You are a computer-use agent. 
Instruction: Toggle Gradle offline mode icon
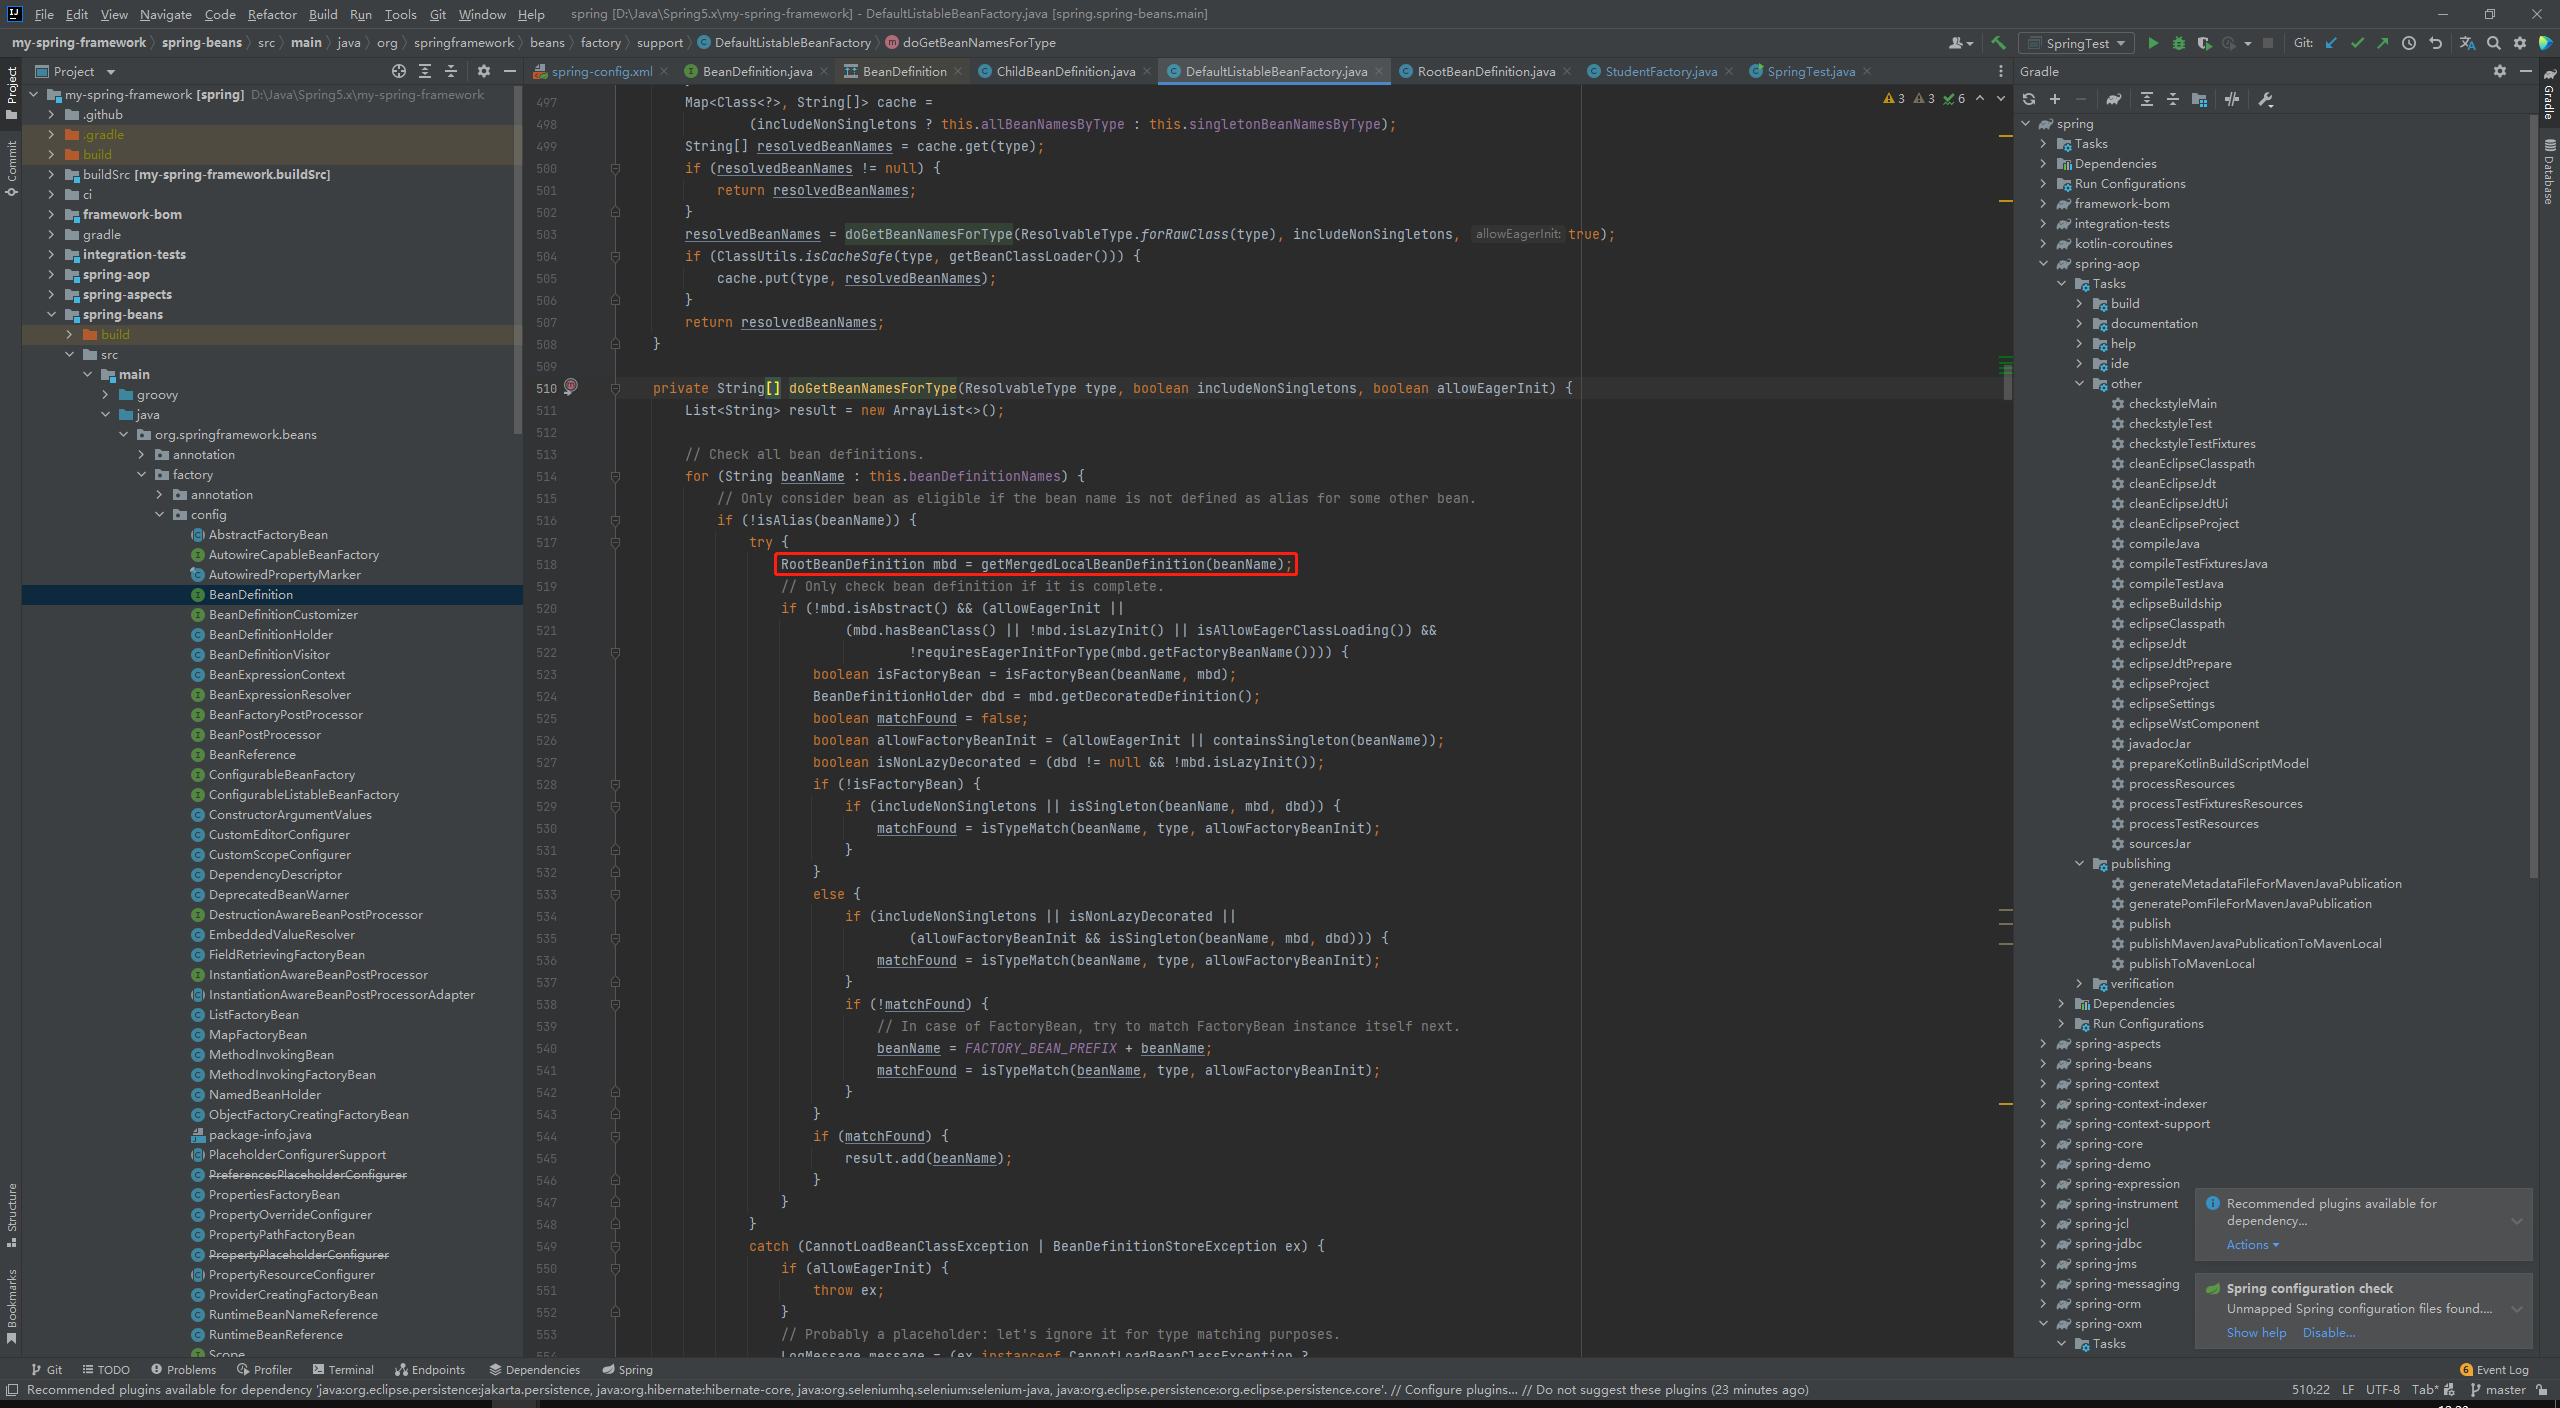pos(2232,99)
